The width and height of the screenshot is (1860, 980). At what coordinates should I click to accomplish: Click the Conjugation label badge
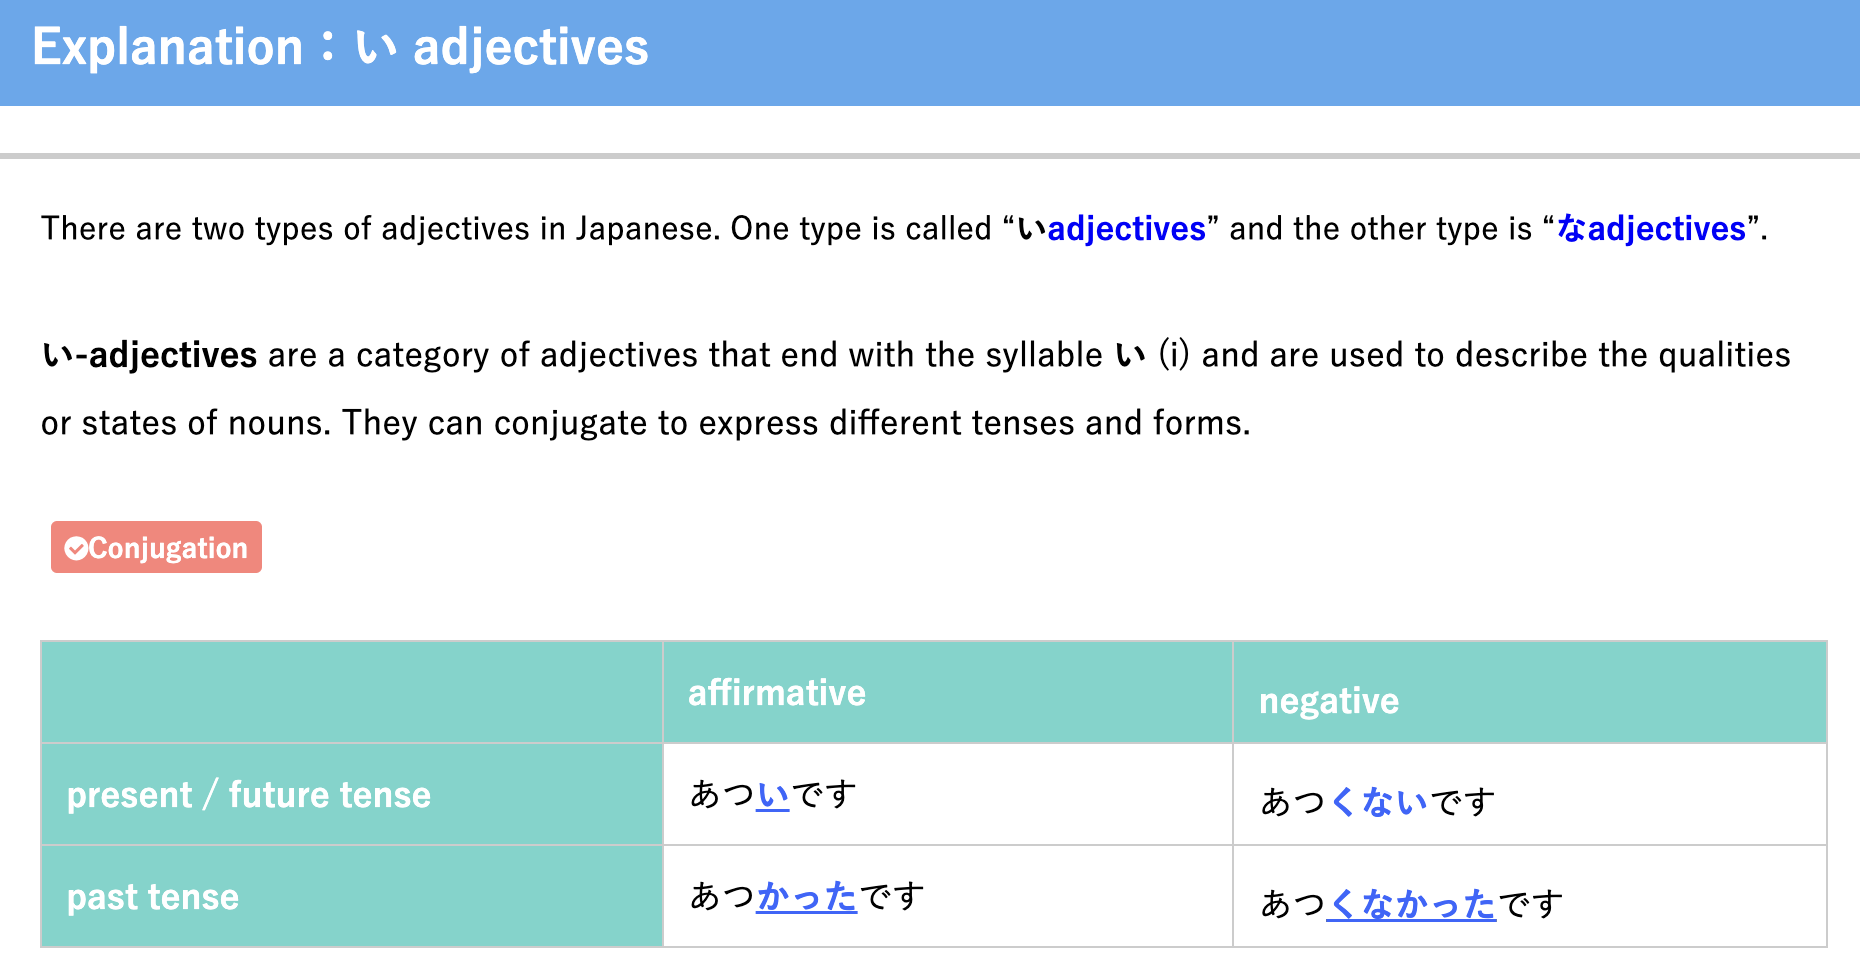tap(156, 547)
